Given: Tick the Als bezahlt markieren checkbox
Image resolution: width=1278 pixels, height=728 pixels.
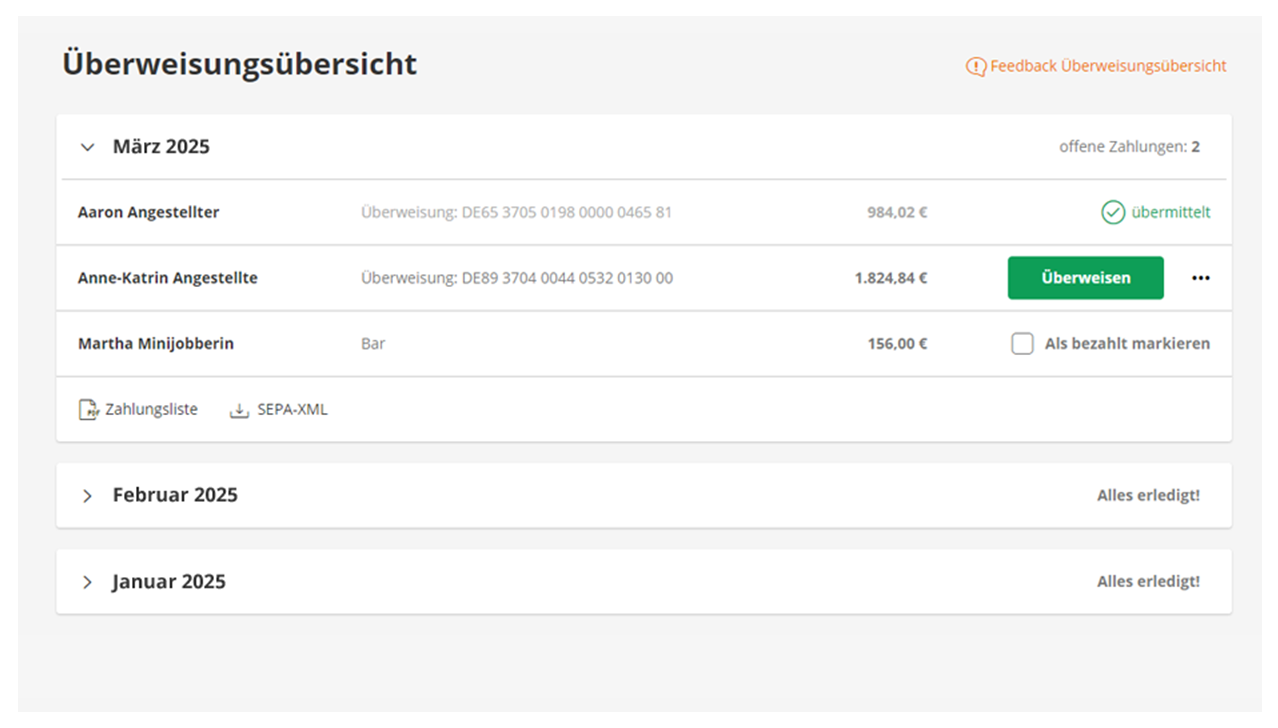Looking at the screenshot, I should (1022, 344).
